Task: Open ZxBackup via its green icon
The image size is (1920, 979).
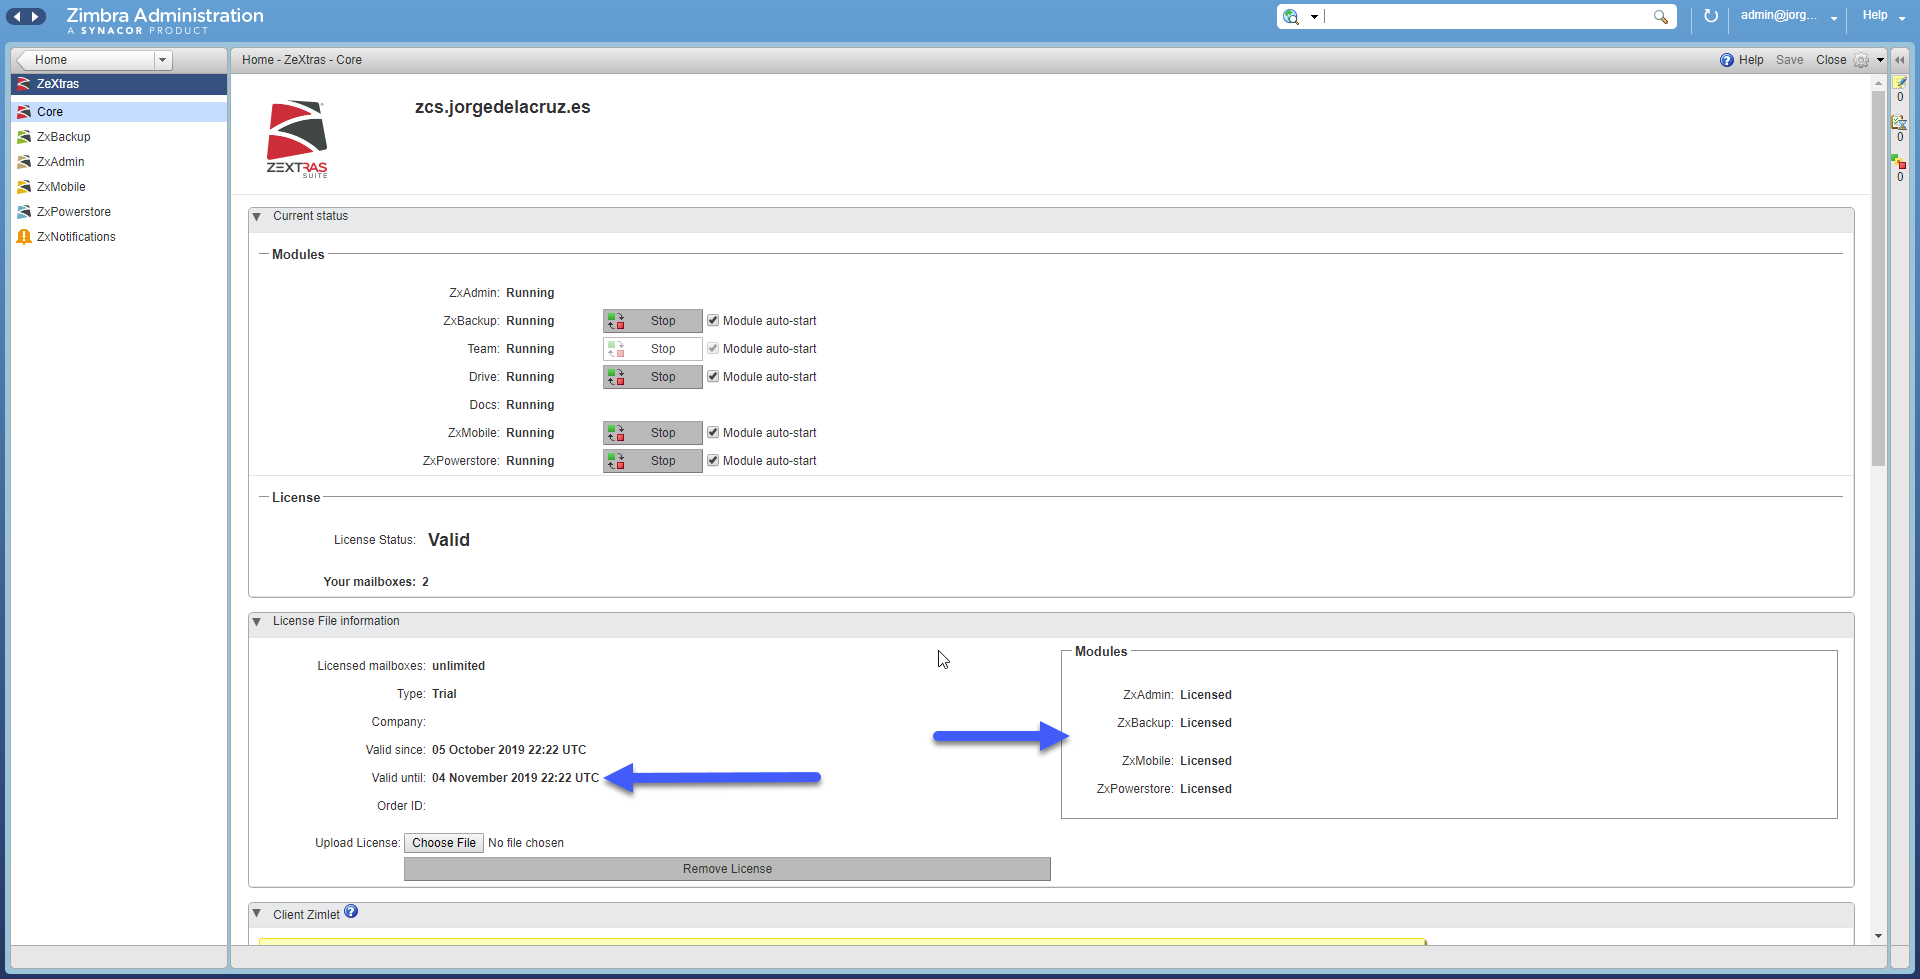Action: [24, 137]
